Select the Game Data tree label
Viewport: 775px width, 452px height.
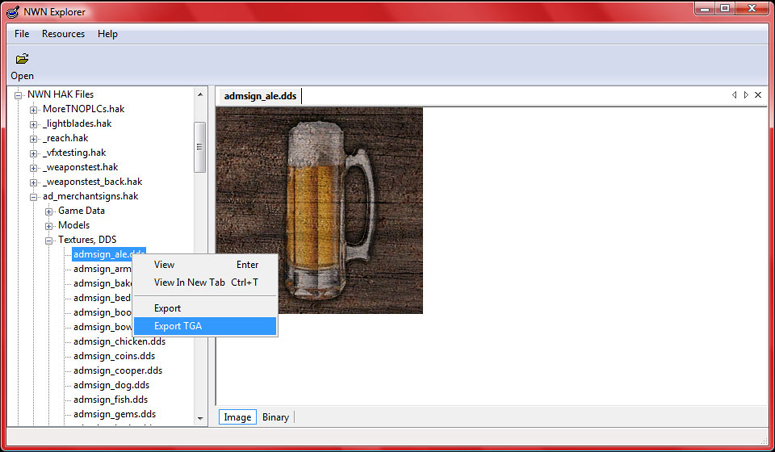[81, 211]
